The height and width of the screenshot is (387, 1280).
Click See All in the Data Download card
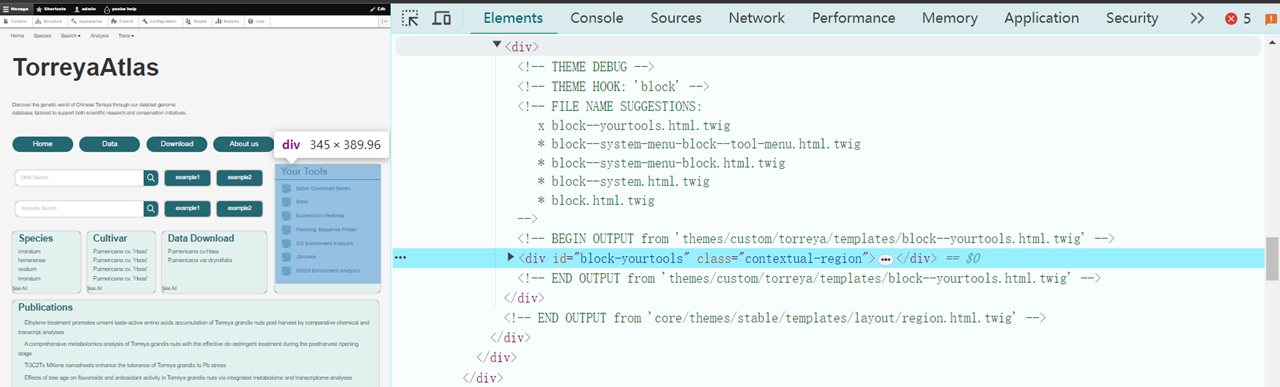point(170,288)
